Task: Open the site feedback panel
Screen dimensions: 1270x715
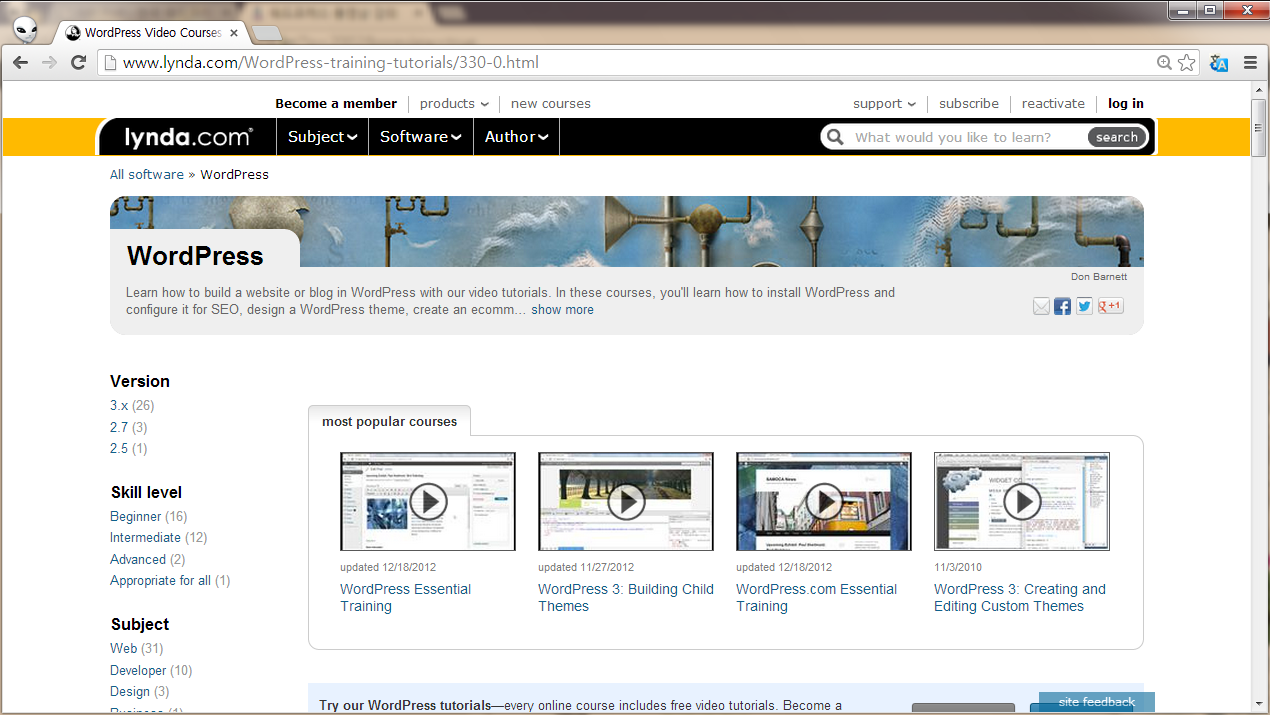Action: click(1097, 702)
